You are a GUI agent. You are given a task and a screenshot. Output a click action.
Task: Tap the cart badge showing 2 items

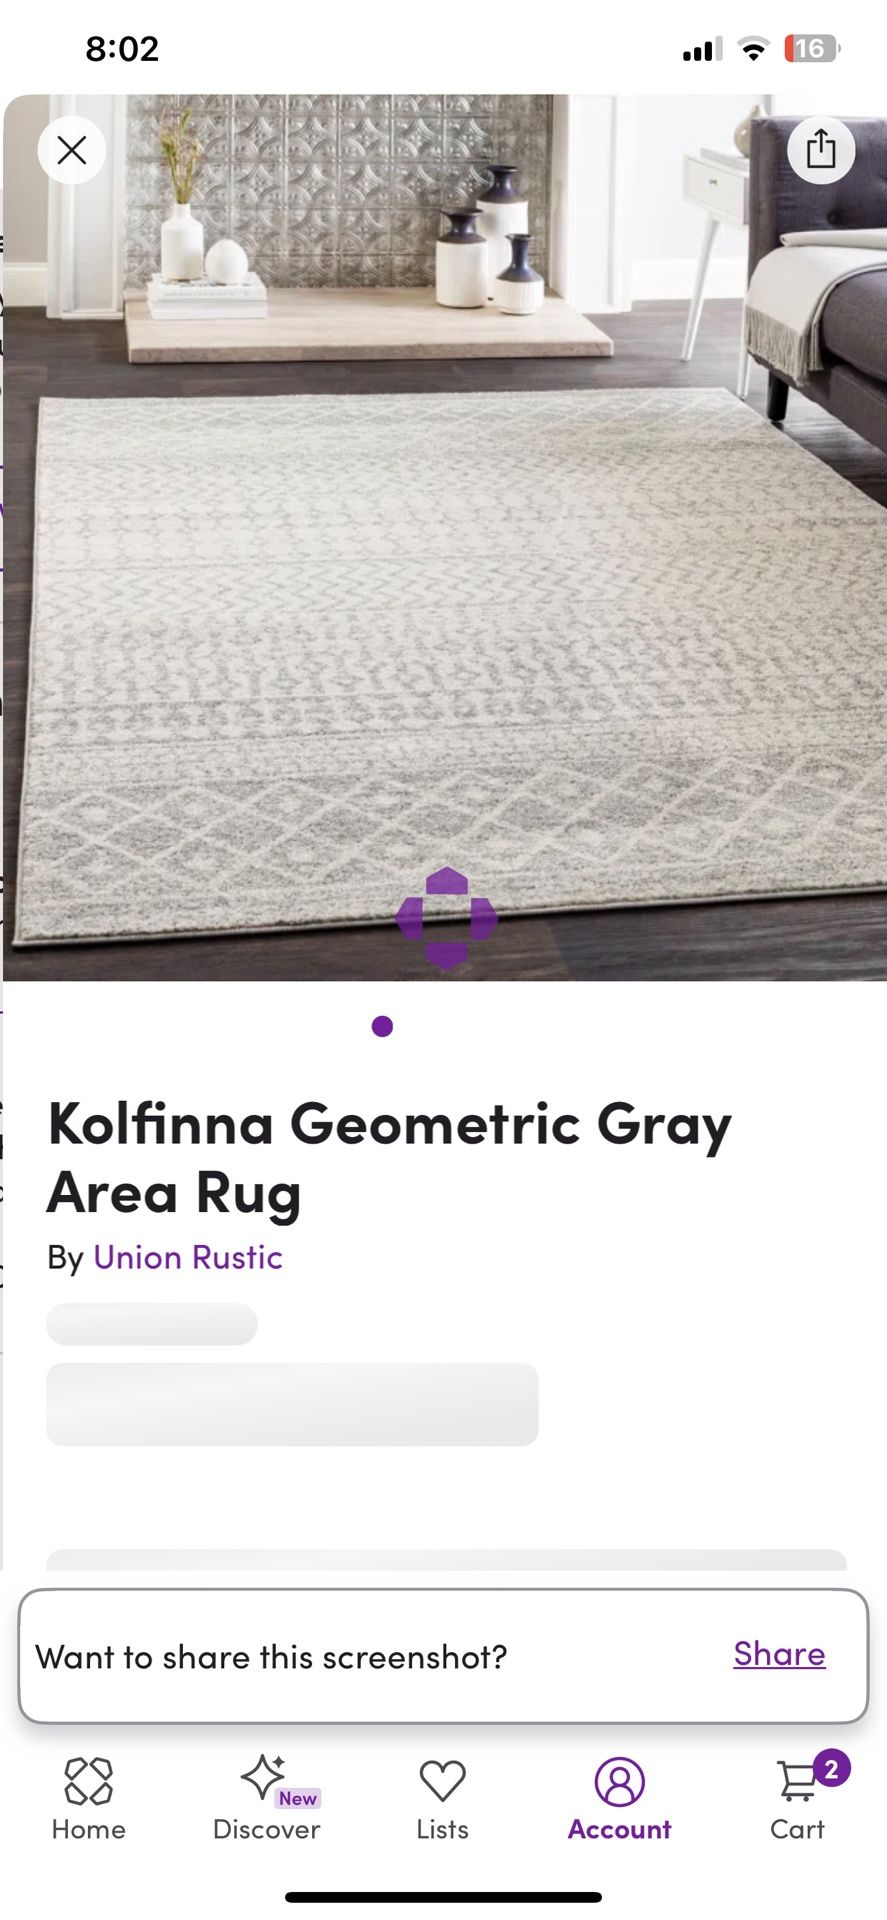[x=832, y=1768]
